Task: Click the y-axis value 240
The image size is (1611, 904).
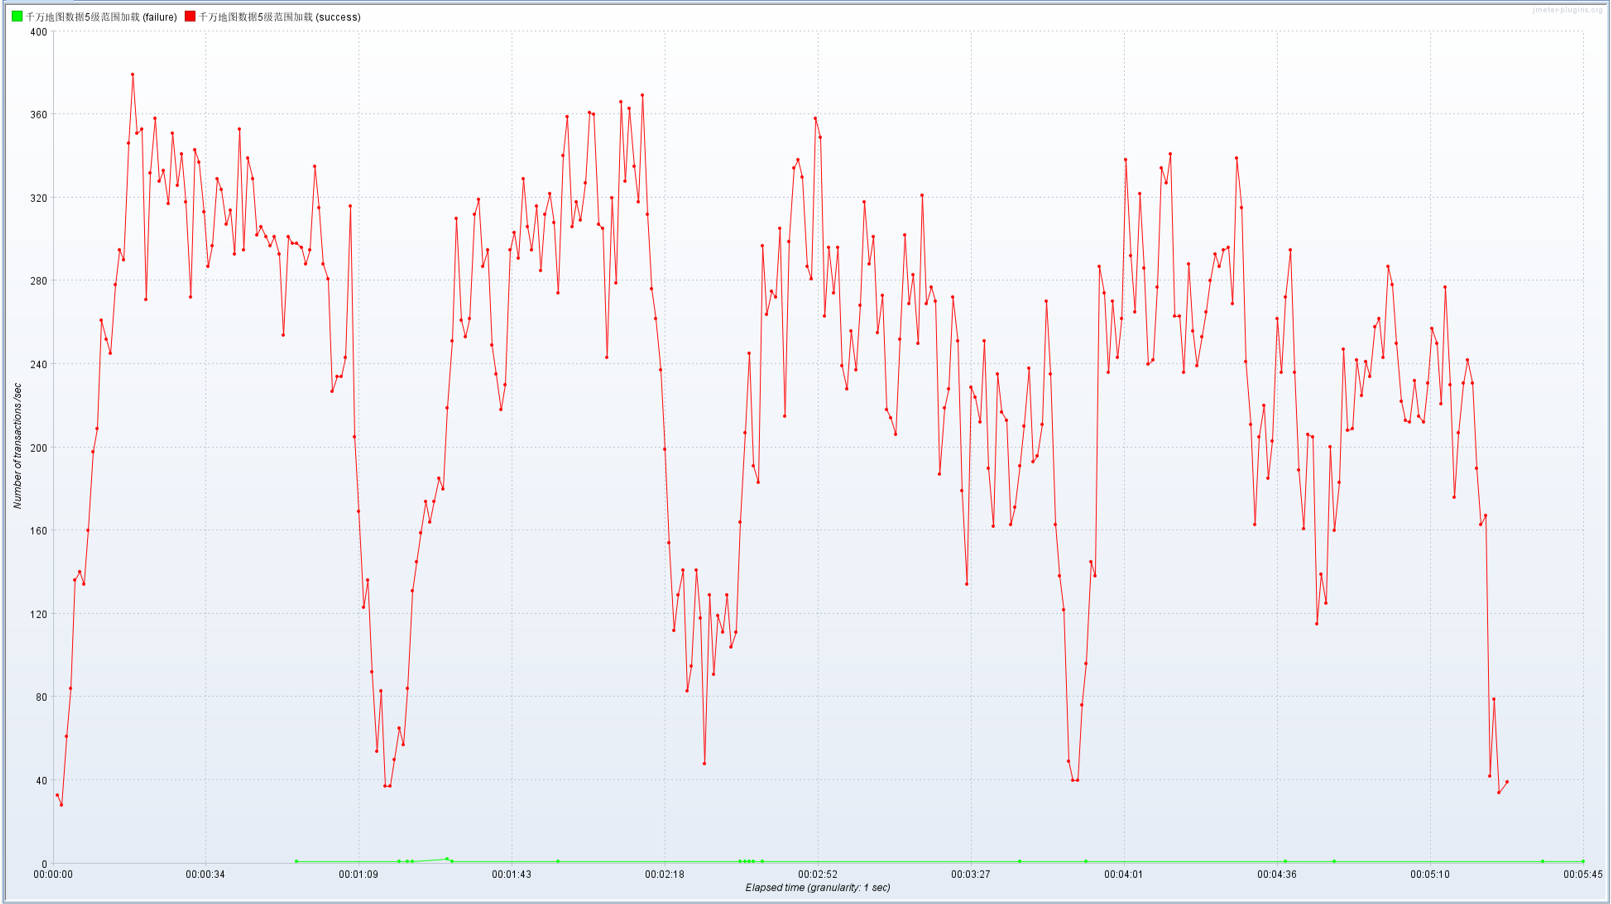Action: 39,365
